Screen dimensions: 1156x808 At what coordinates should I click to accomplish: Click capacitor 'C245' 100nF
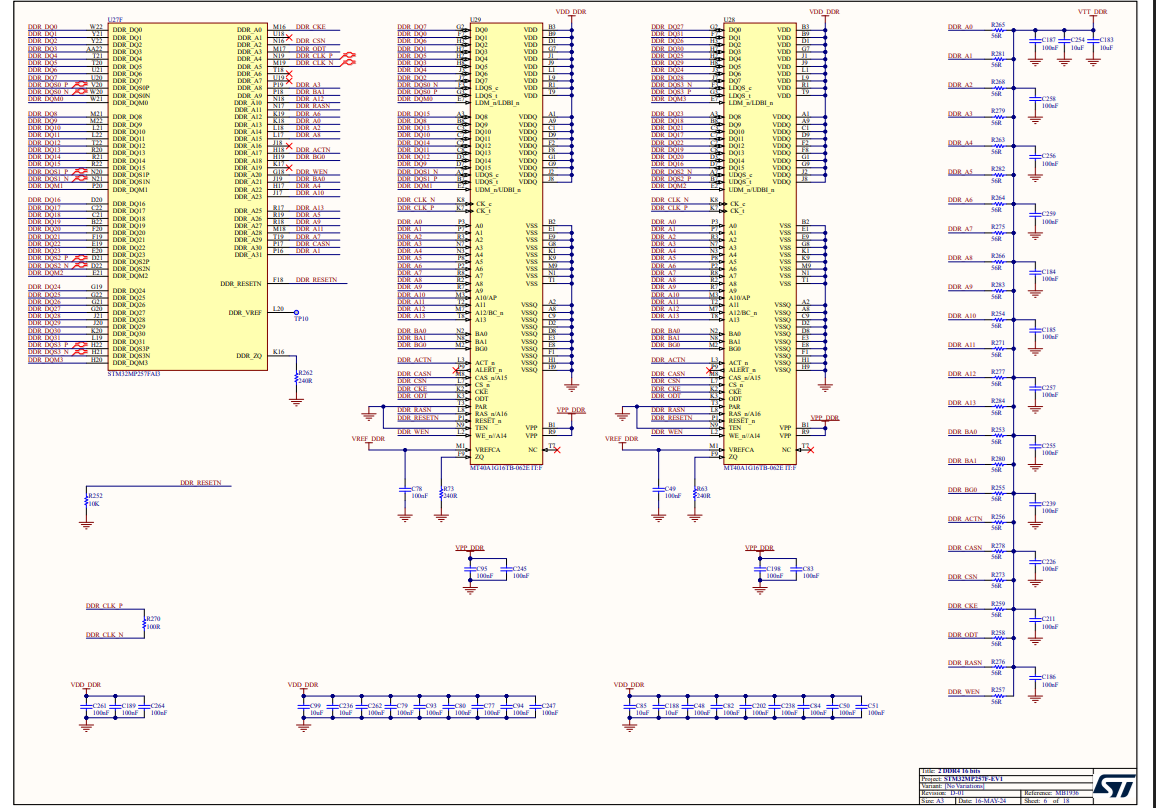507,571
